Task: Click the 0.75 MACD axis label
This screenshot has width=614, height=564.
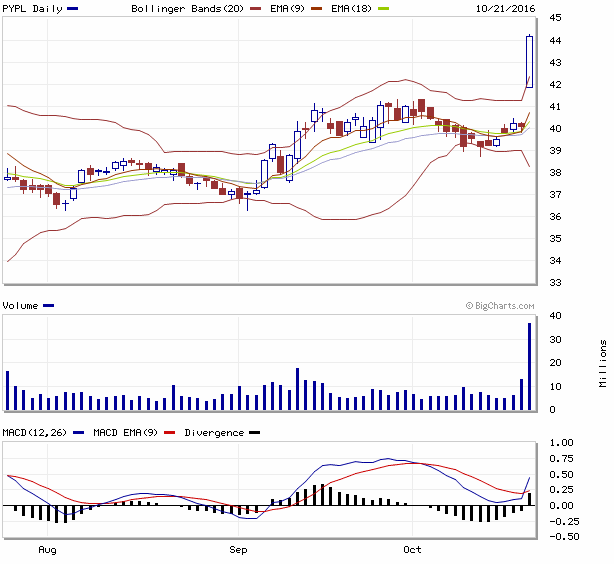Action: [562, 459]
